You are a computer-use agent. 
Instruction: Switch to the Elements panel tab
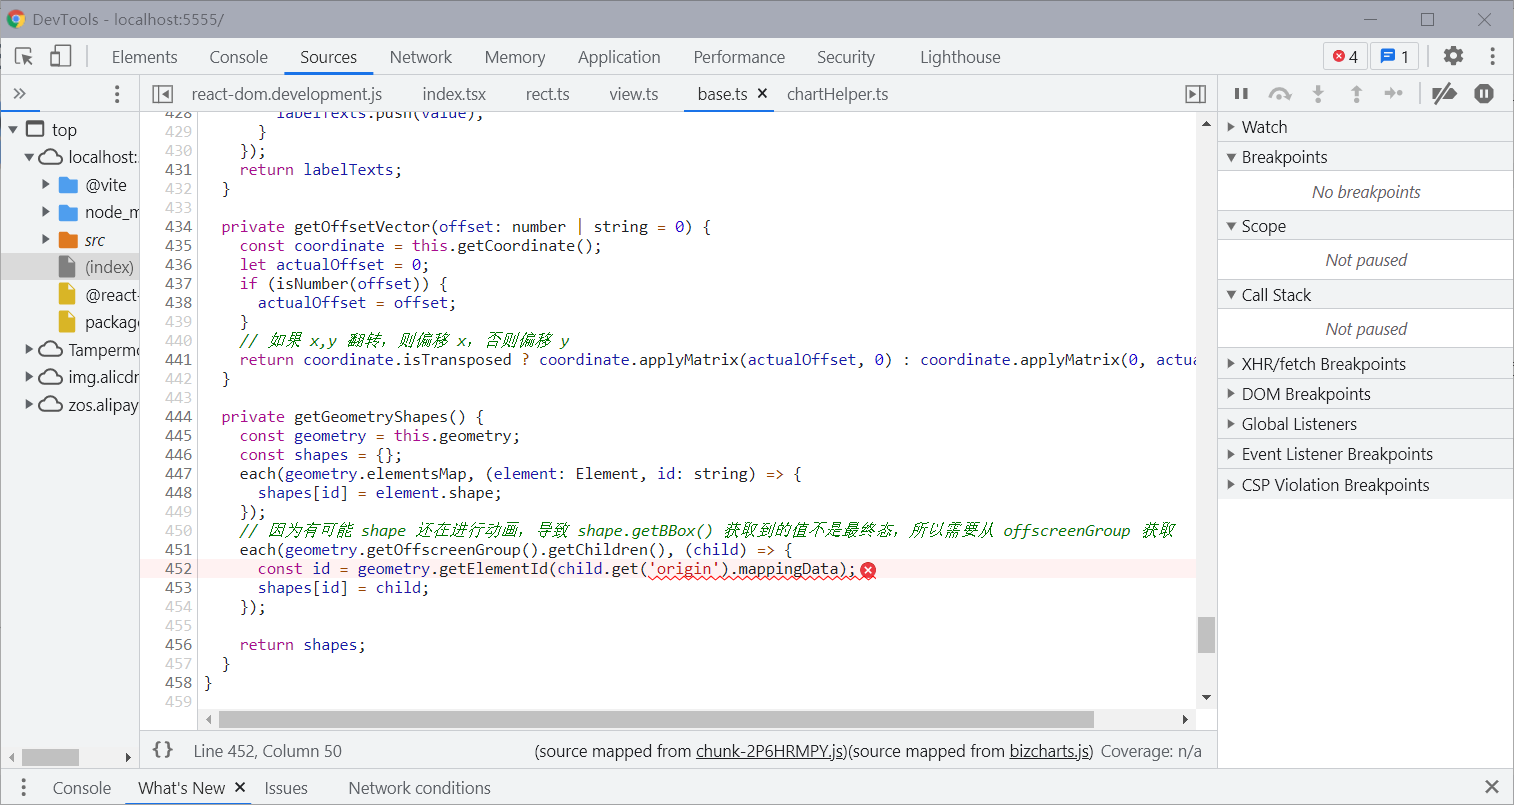(145, 57)
